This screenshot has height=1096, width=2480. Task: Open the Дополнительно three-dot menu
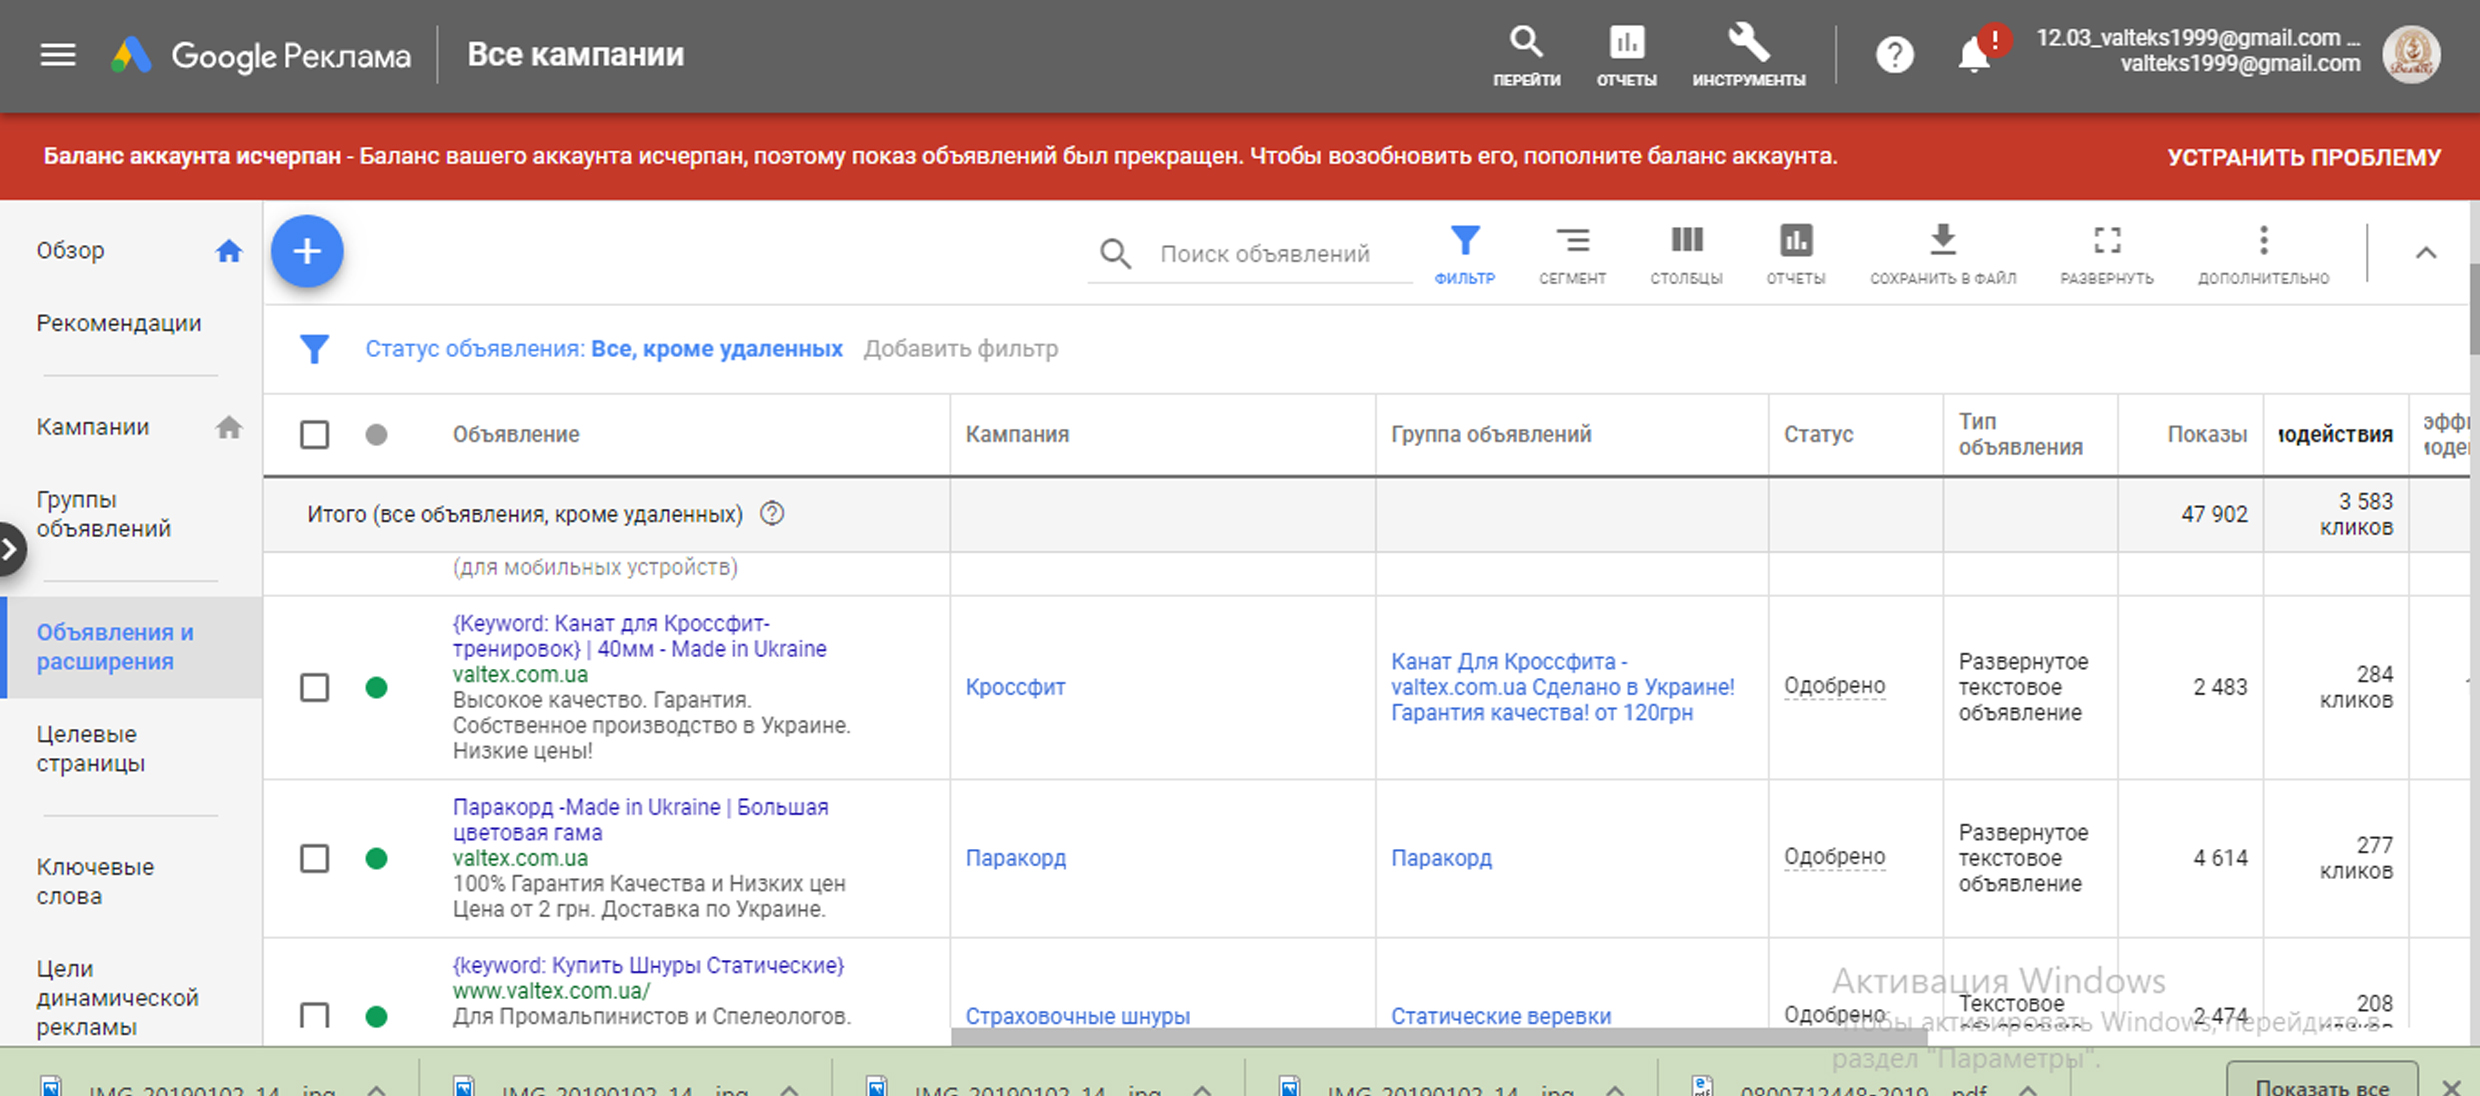tap(2263, 255)
